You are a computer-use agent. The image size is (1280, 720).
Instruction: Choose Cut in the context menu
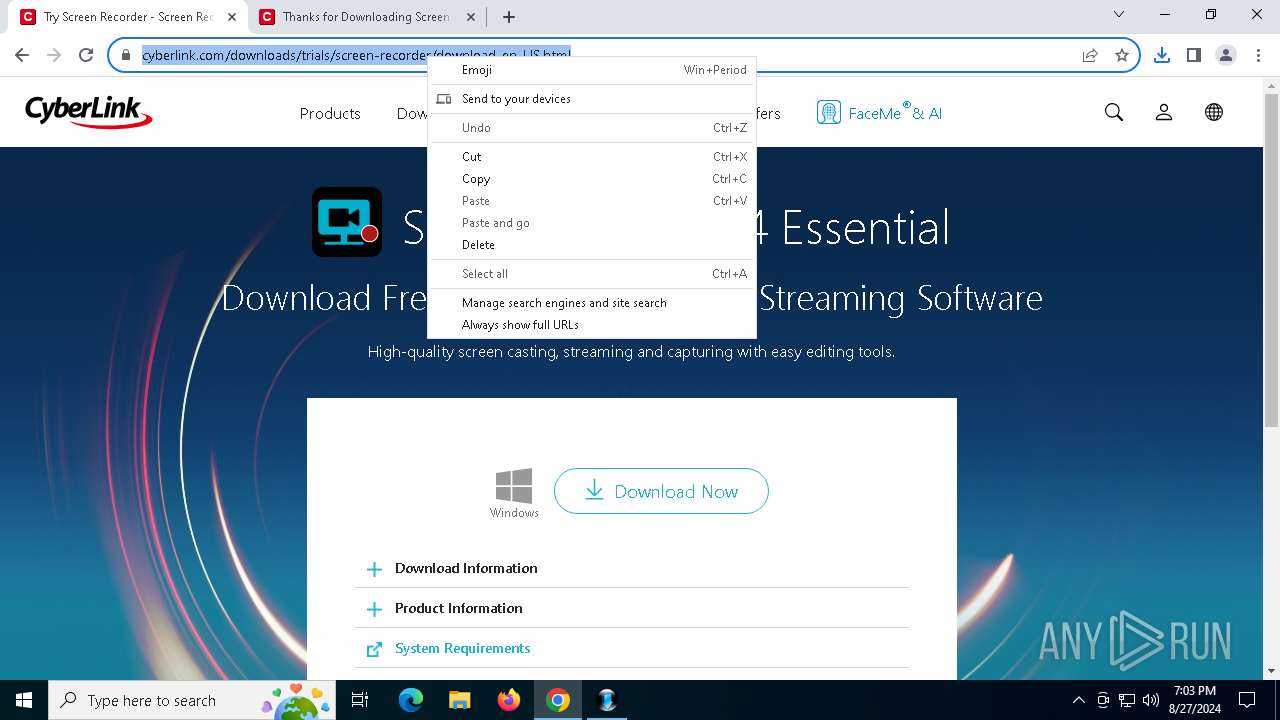pos(592,157)
